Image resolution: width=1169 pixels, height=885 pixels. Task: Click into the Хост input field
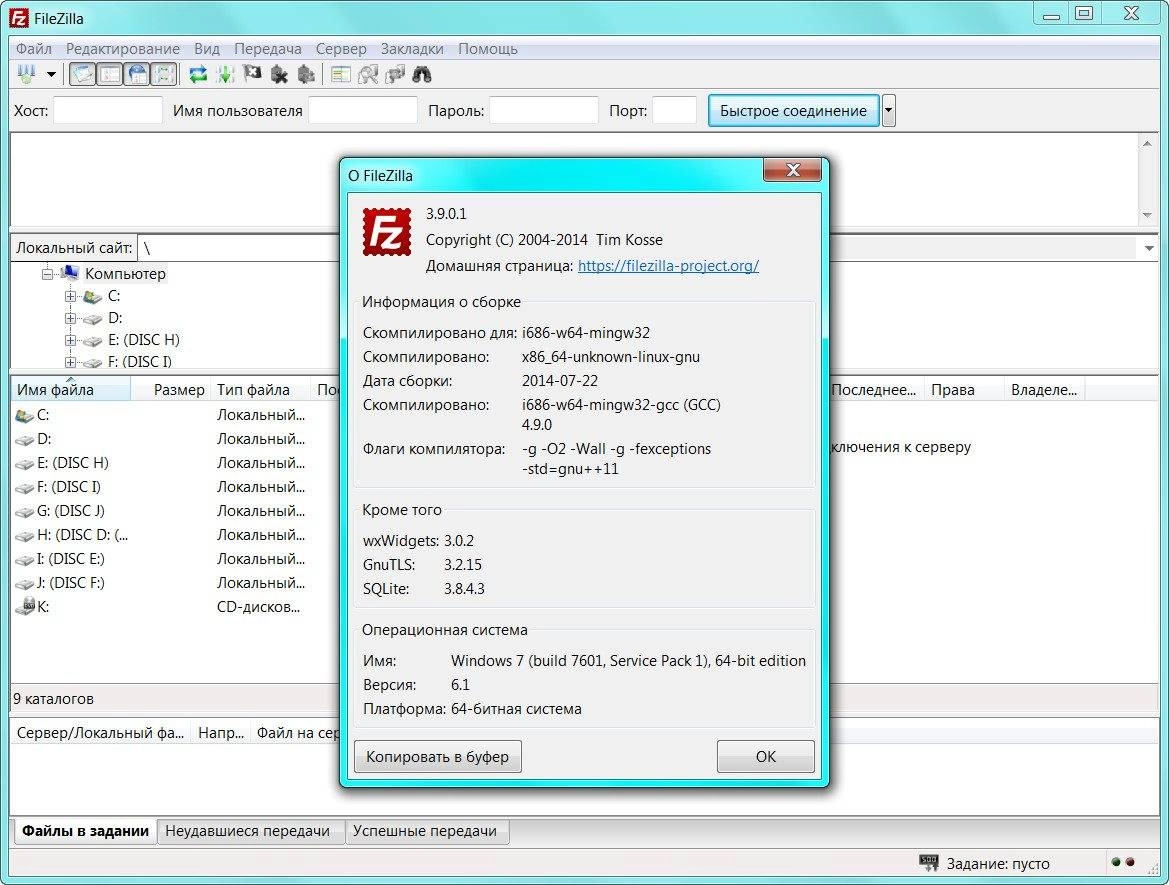(107, 110)
